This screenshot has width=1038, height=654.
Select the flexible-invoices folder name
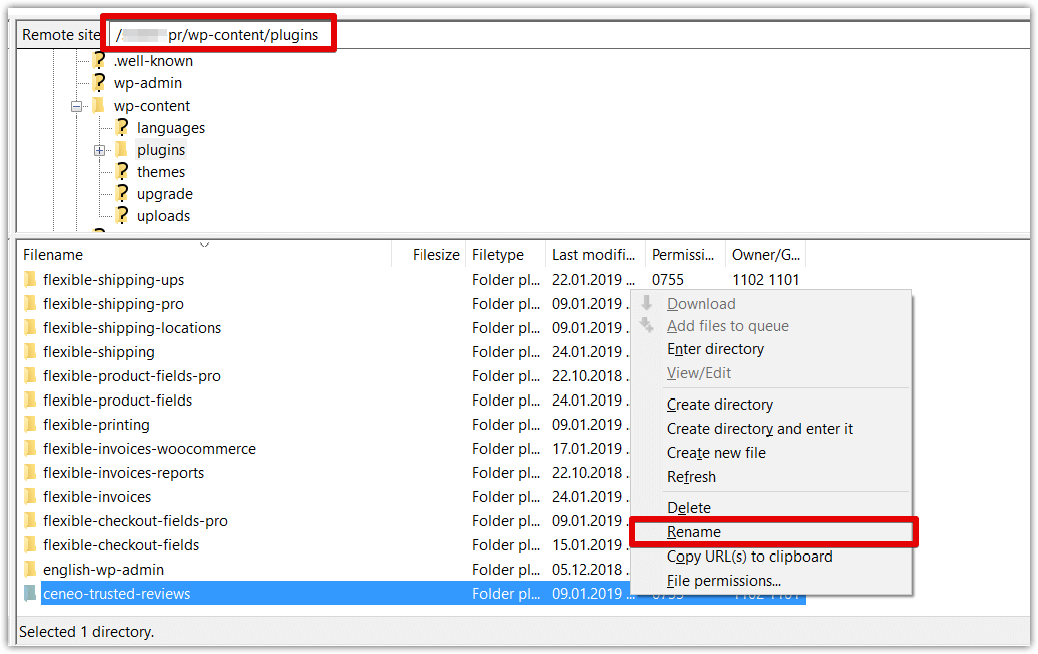pos(97,496)
